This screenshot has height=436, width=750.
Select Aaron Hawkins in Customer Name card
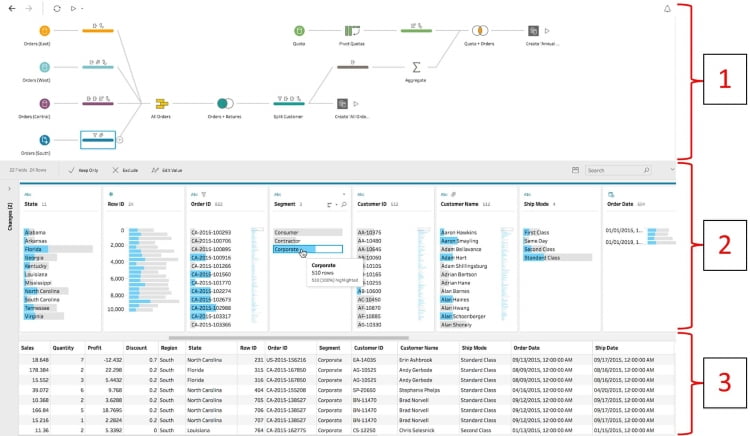[x=459, y=232]
